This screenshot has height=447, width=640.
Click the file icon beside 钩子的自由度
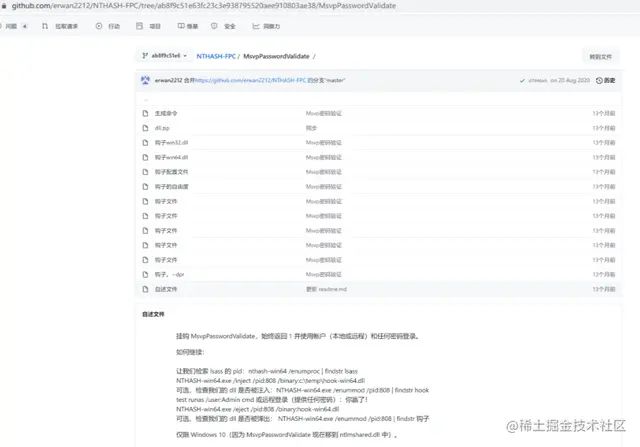[145, 187]
